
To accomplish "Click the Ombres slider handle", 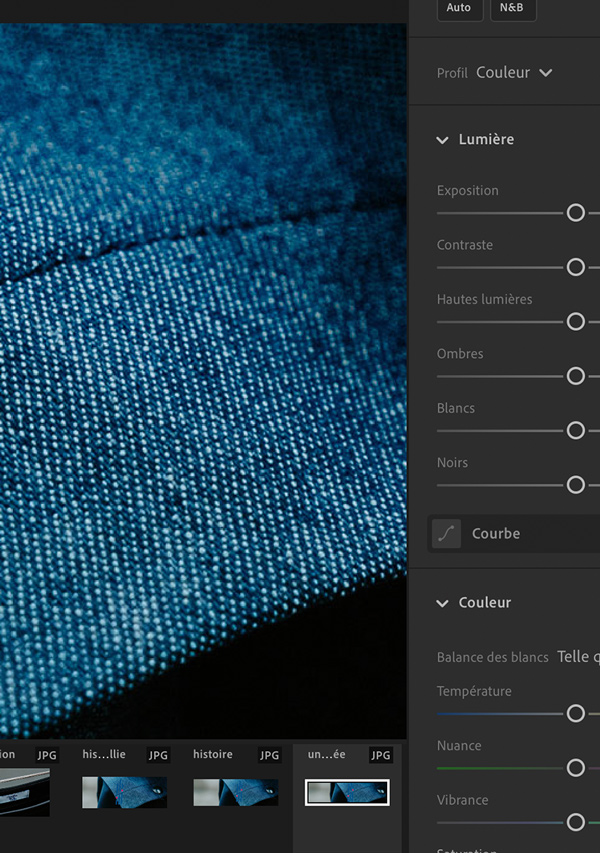I will coord(576,376).
